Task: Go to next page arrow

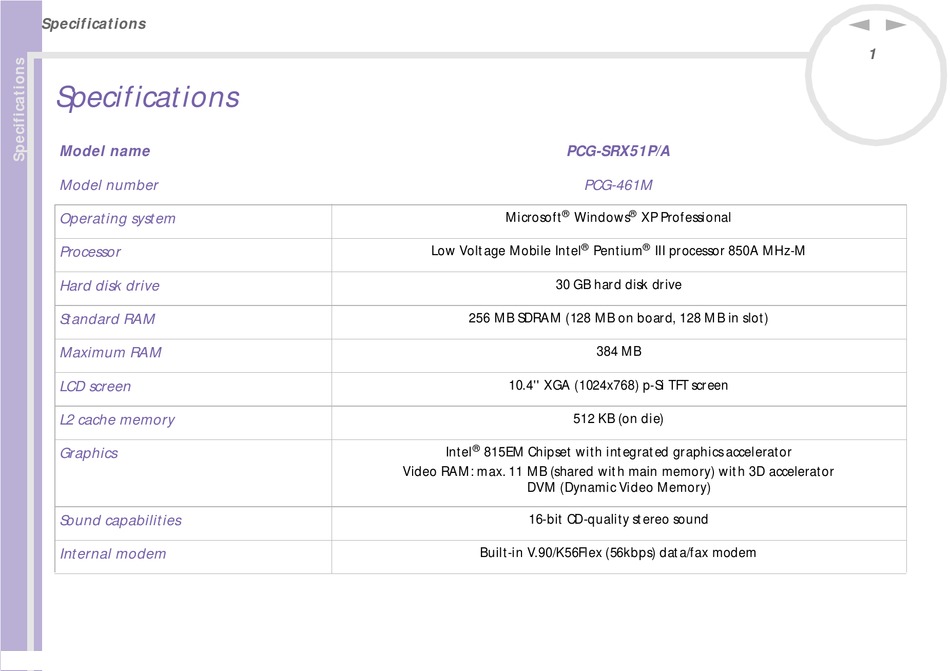Action: [895, 25]
